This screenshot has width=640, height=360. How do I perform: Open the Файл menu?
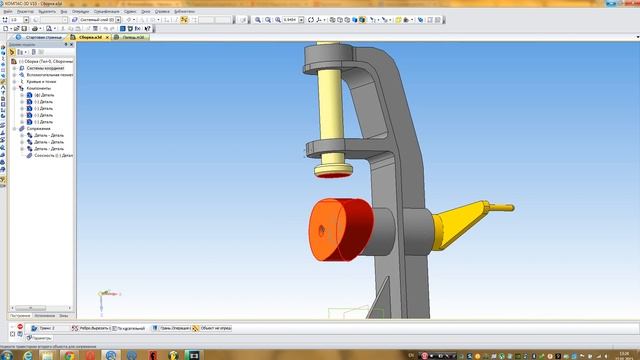click(x=8, y=11)
